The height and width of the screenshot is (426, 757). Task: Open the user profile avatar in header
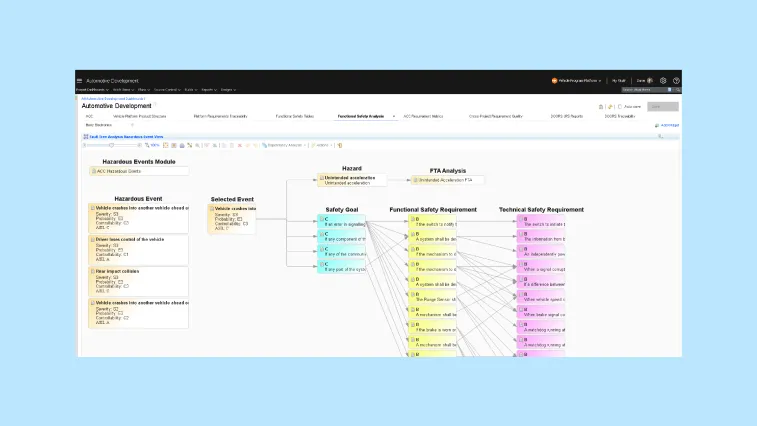click(650, 81)
